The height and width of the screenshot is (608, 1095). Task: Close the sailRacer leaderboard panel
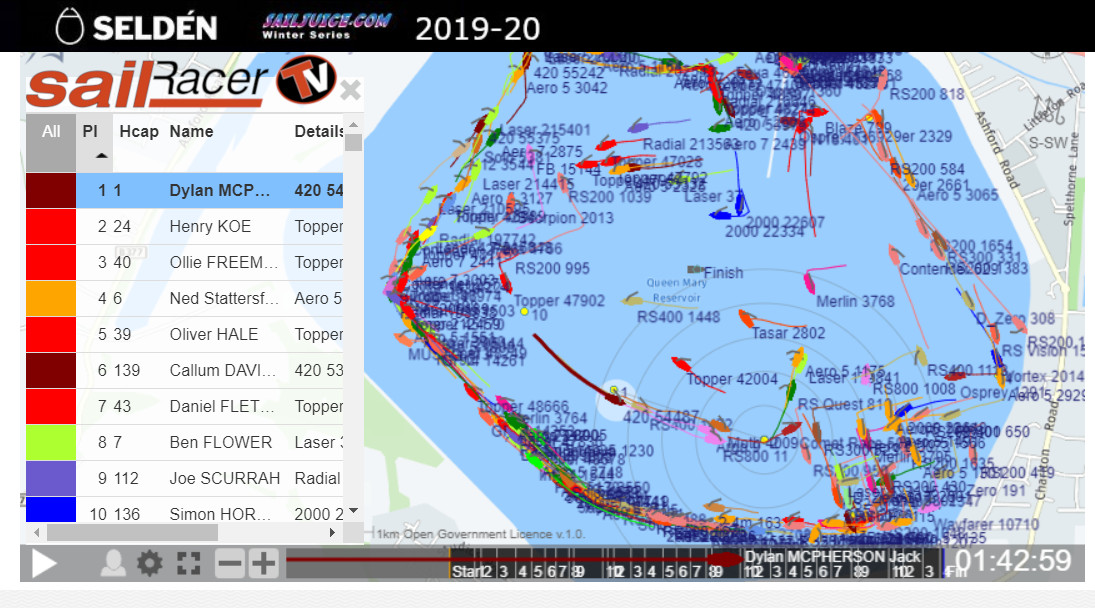(x=351, y=89)
